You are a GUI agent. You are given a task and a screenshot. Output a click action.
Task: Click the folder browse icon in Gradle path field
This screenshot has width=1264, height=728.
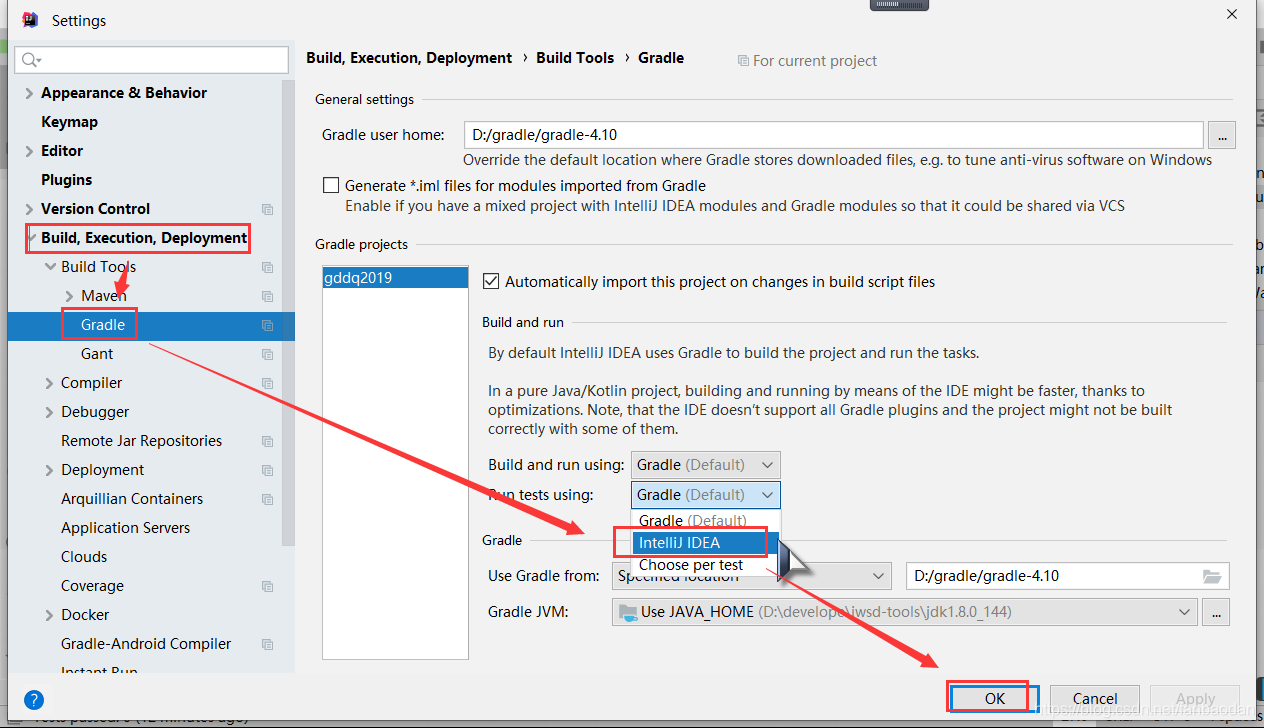(1212, 576)
